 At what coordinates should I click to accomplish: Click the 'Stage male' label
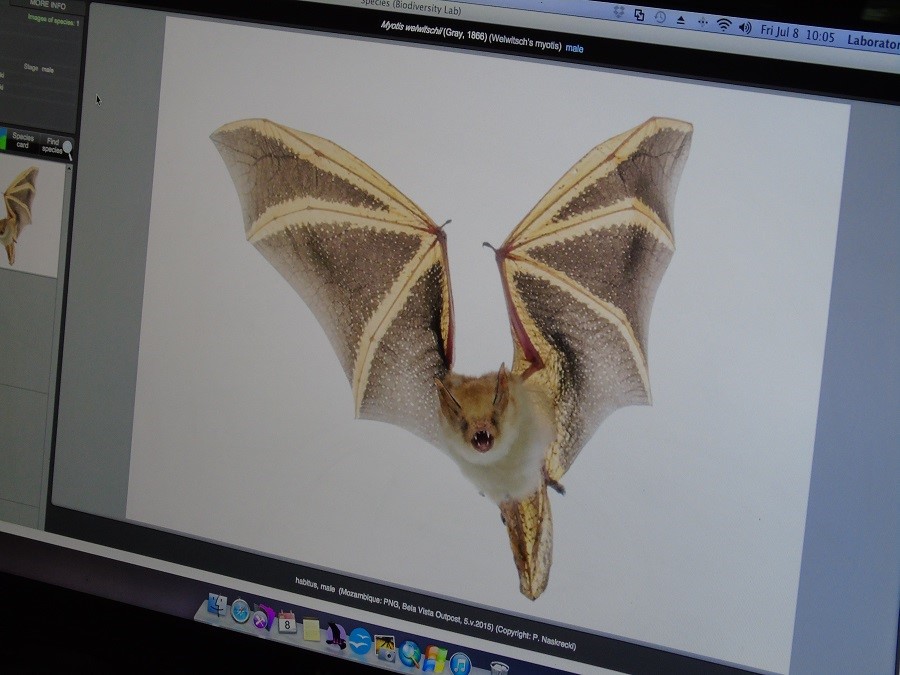point(38,68)
